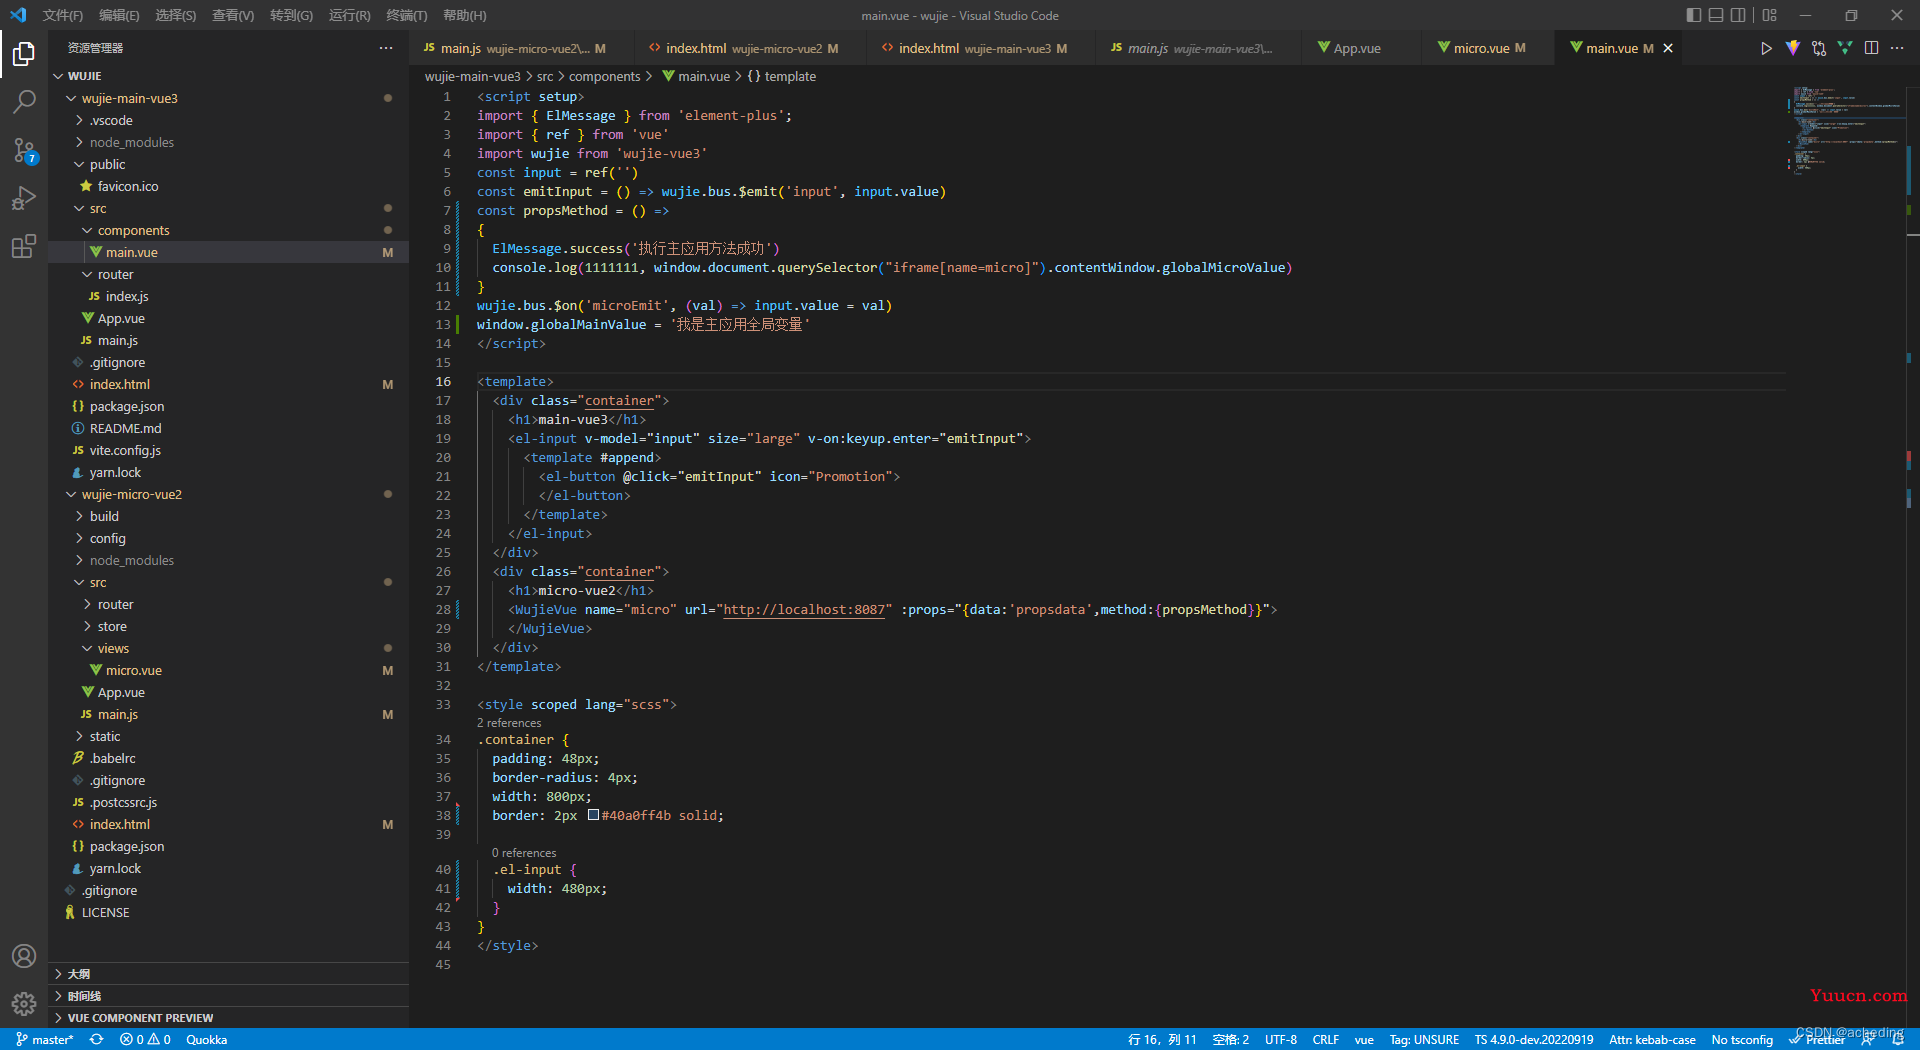Open Run and Debug view
Screen dimensions: 1920x1050
[x=24, y=198]
